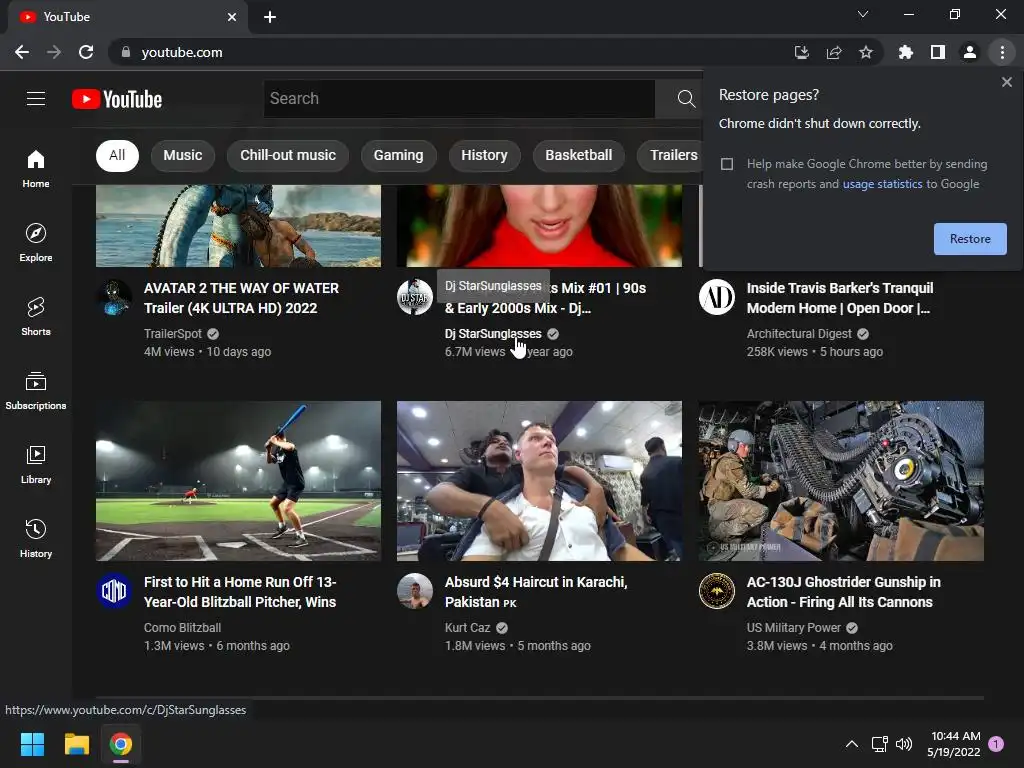Click the US Military Power channel avatar
The width and height of the screenshot is (1024, 768).
coord(716,591)
